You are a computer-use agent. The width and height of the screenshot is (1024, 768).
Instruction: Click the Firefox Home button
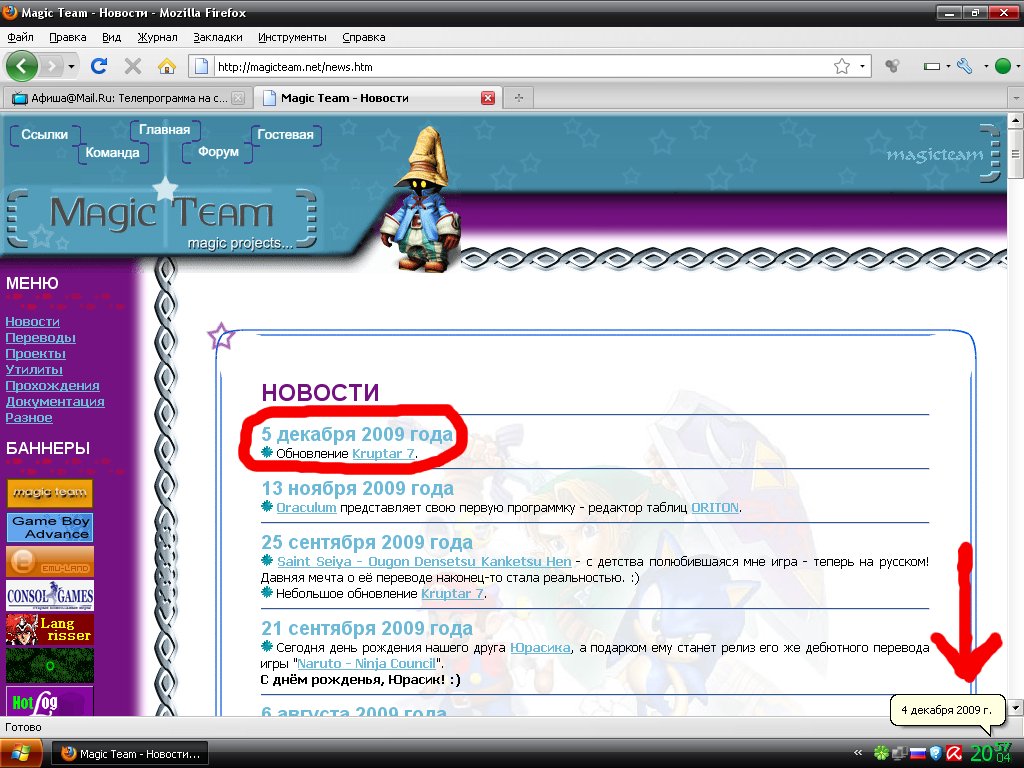click(167, 66)
